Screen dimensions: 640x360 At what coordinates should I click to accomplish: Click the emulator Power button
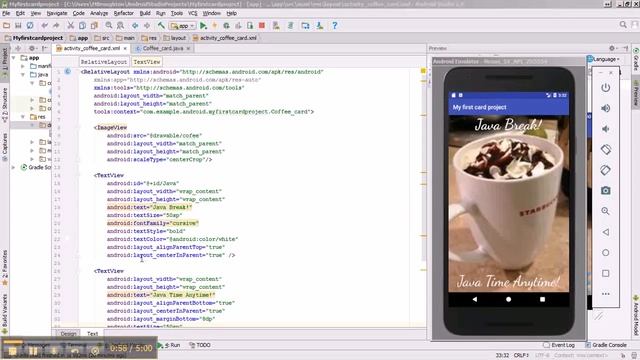pos(606,88)
